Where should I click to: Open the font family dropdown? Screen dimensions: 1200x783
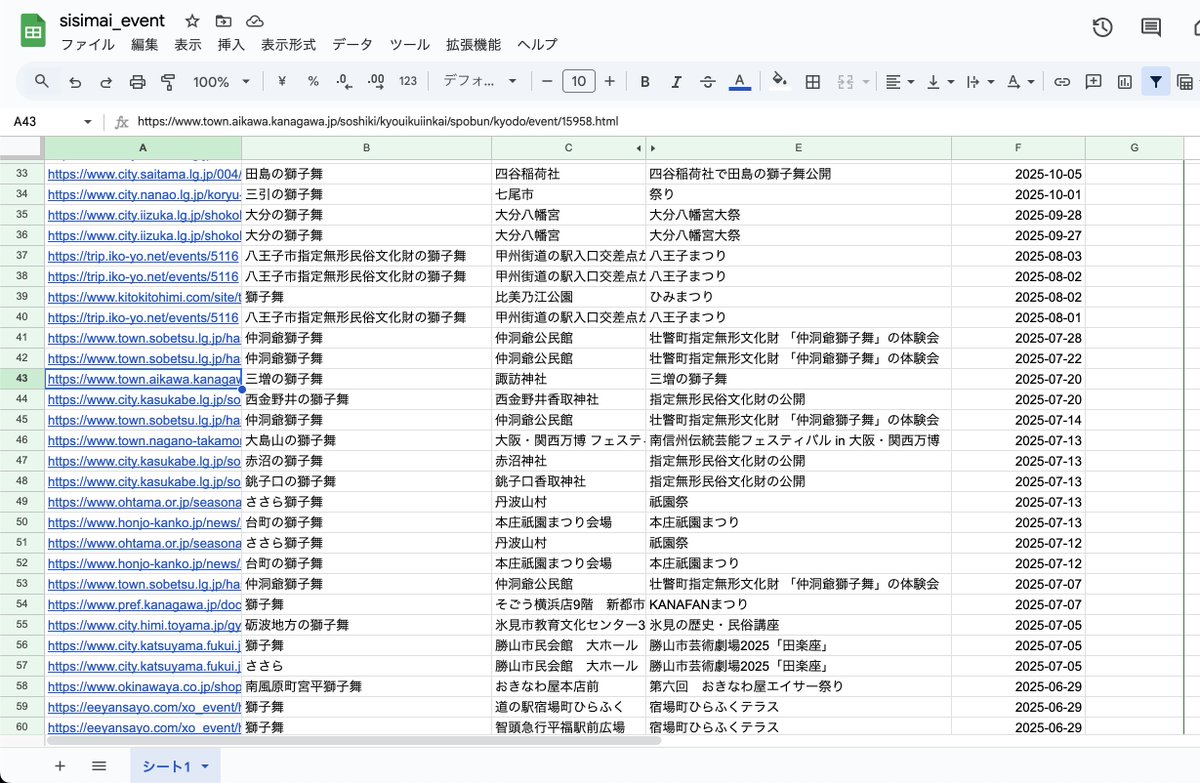click(x=480, y=81)
